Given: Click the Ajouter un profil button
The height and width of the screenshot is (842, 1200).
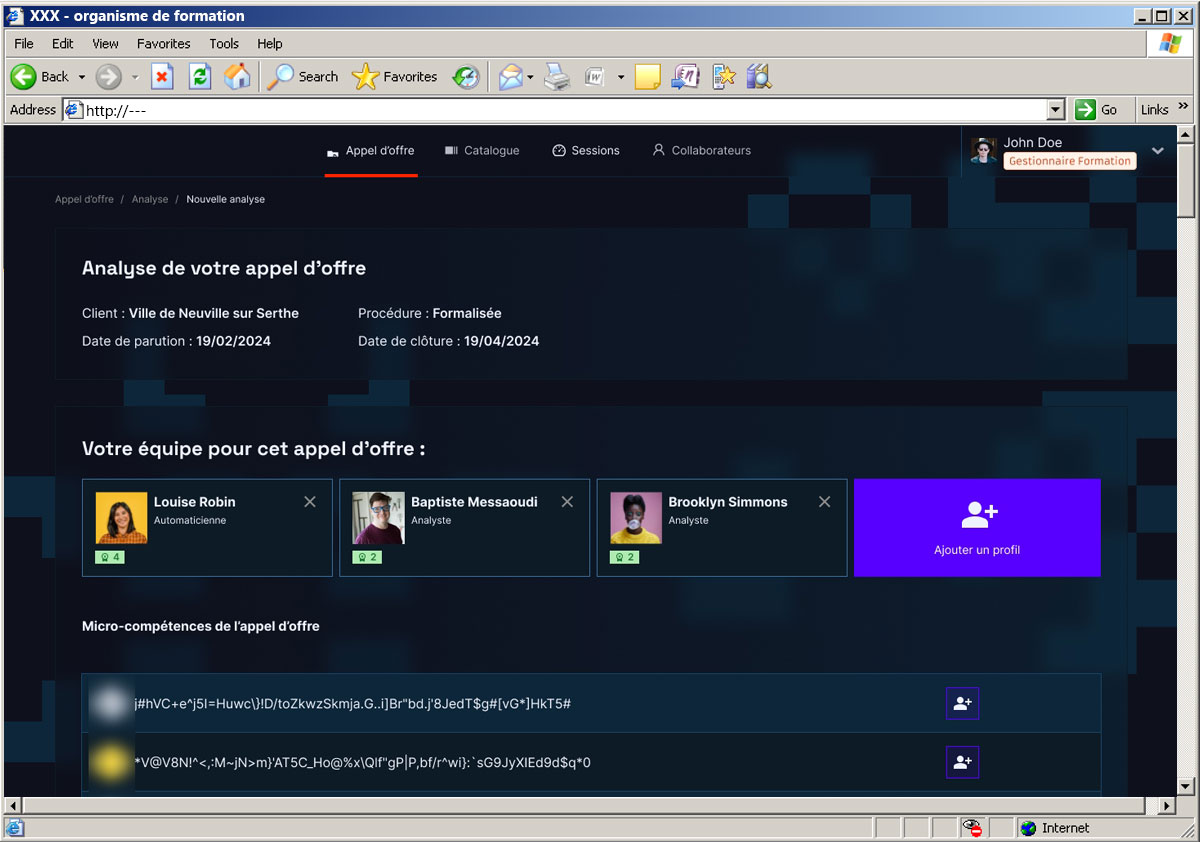Looking at the screenshot, I should (977, 528).
